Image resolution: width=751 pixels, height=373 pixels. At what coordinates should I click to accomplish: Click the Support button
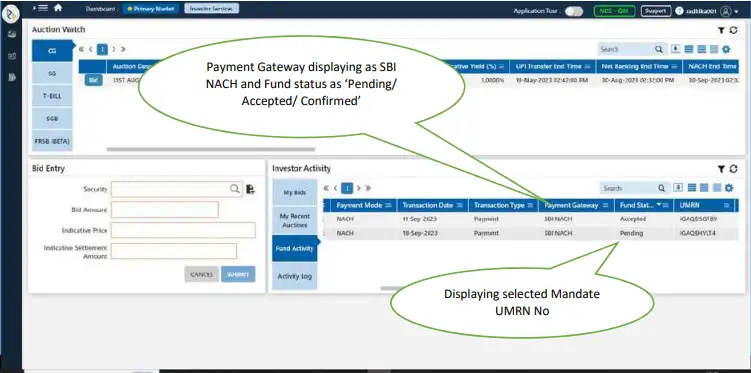656,11
